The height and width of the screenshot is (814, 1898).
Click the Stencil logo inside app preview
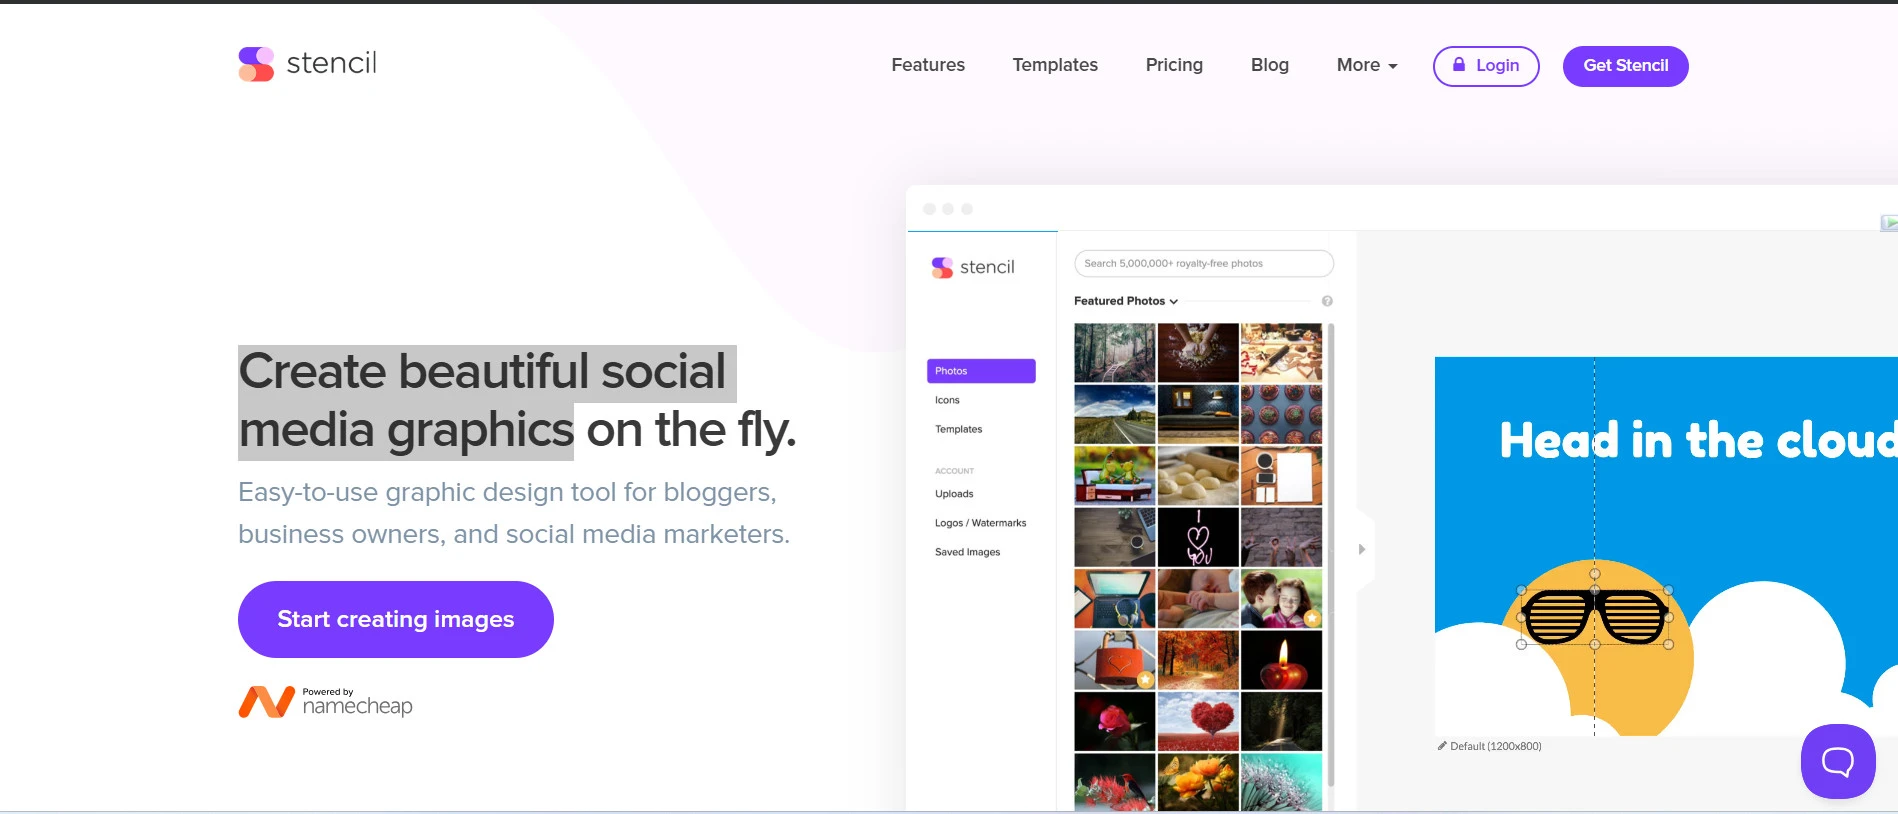pos(973,267)
